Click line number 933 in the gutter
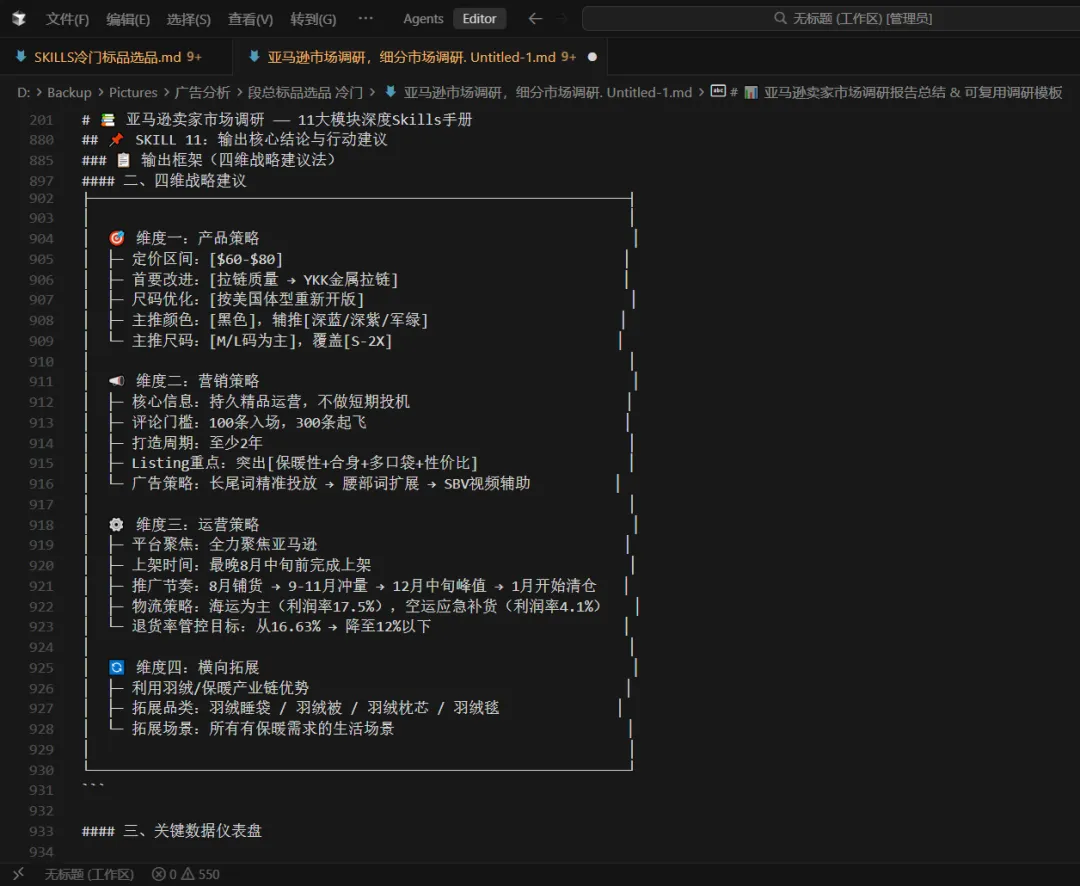Viewport: 1080px width, 886px height. [41, 831]
